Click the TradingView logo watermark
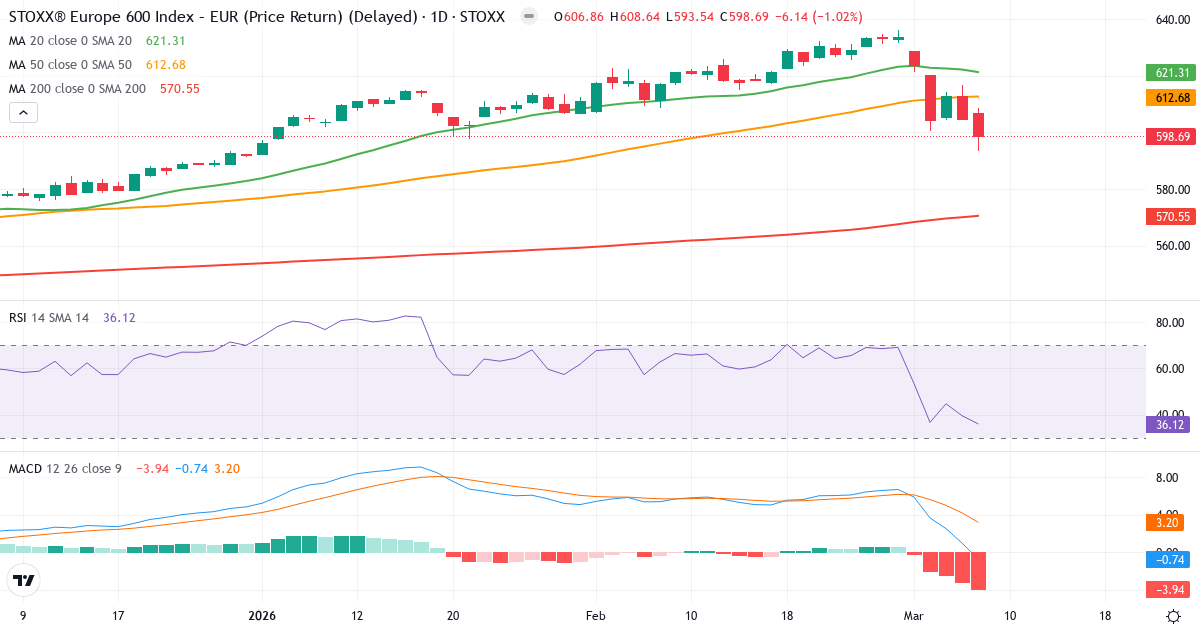 (x=24, y=580)
